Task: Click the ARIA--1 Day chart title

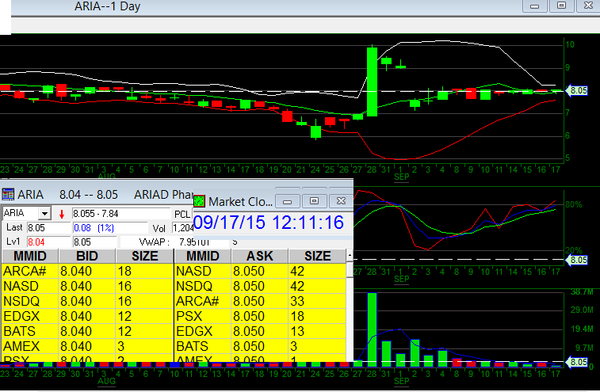Action: pos(108,6)
